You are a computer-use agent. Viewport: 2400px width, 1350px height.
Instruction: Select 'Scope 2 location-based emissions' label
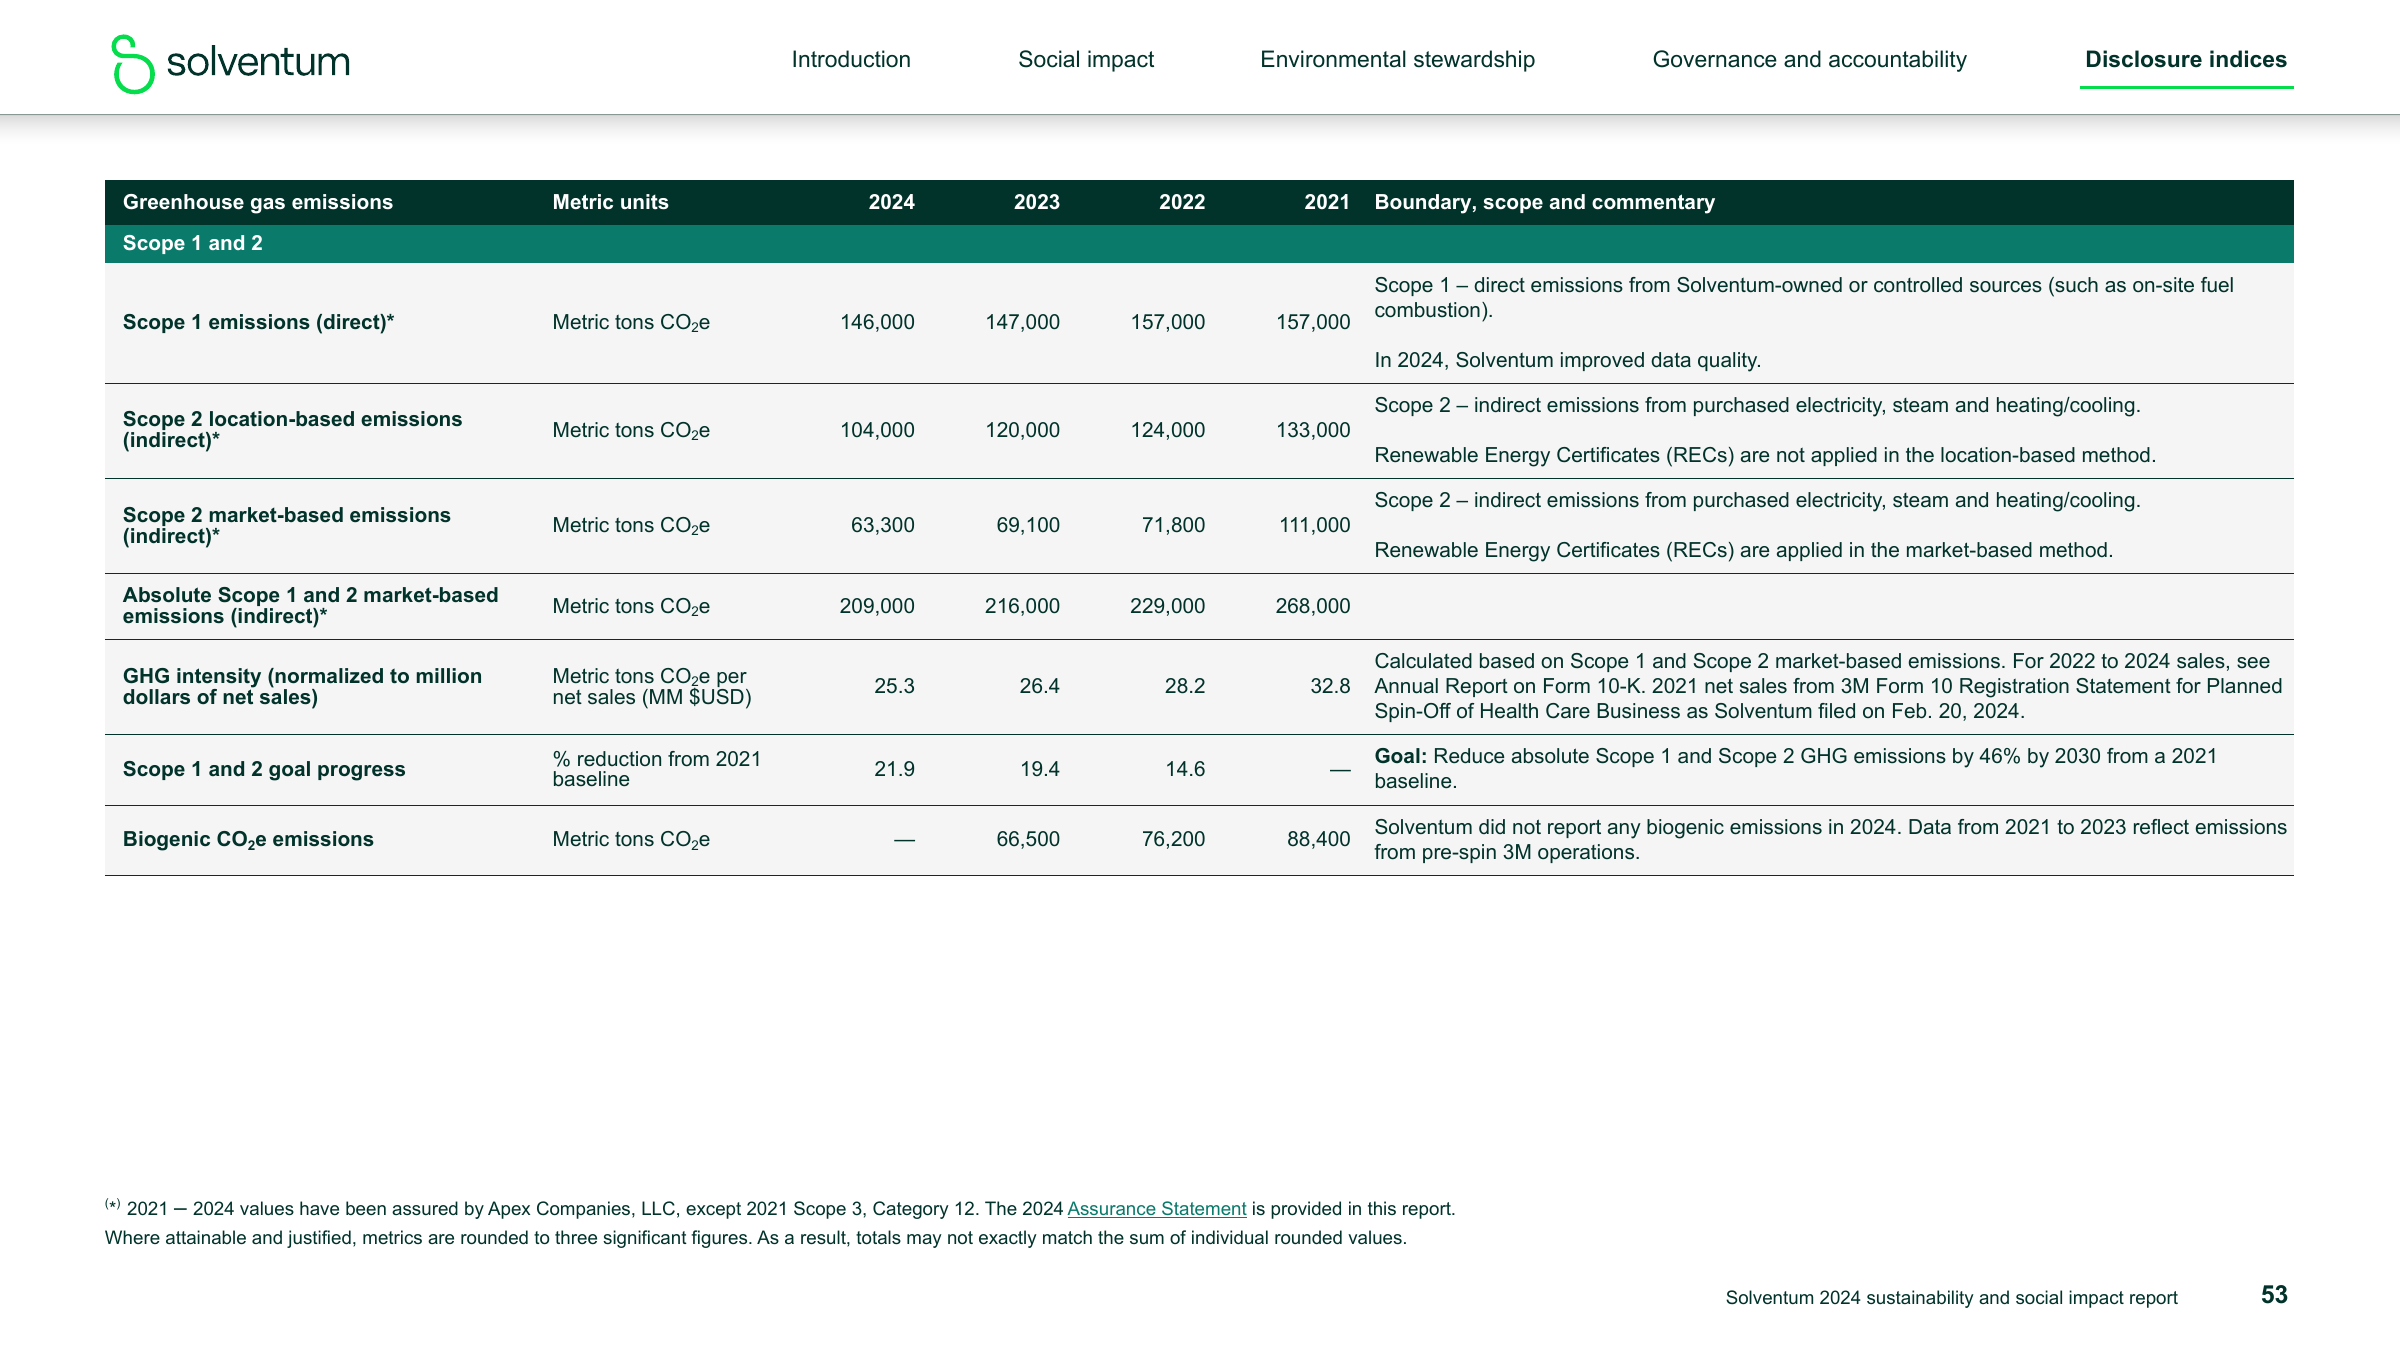click(x=292, y=430)
